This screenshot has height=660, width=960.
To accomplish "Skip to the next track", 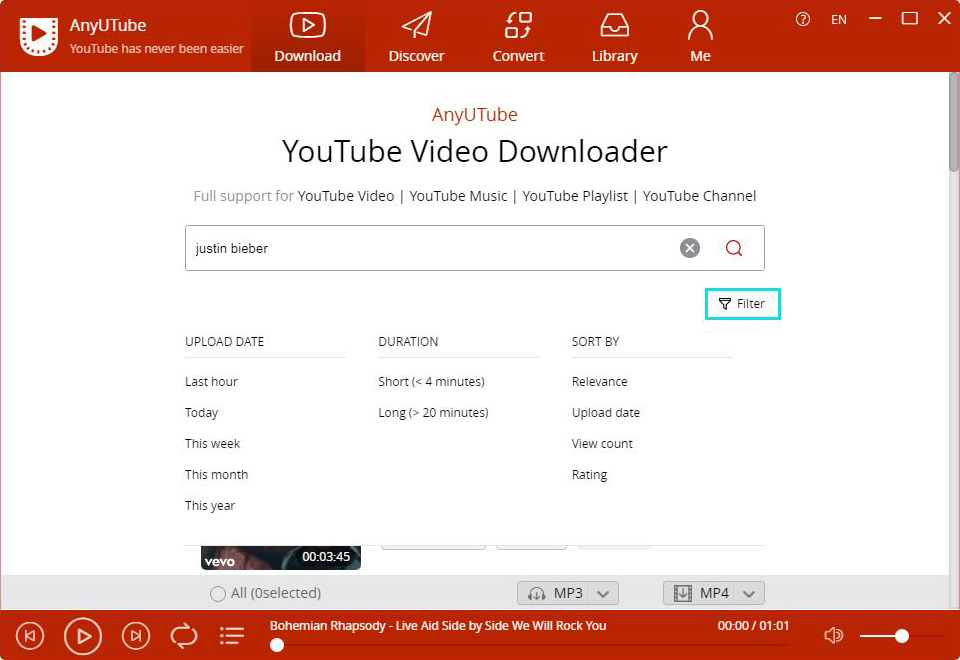I will click(x=136, y=636).
